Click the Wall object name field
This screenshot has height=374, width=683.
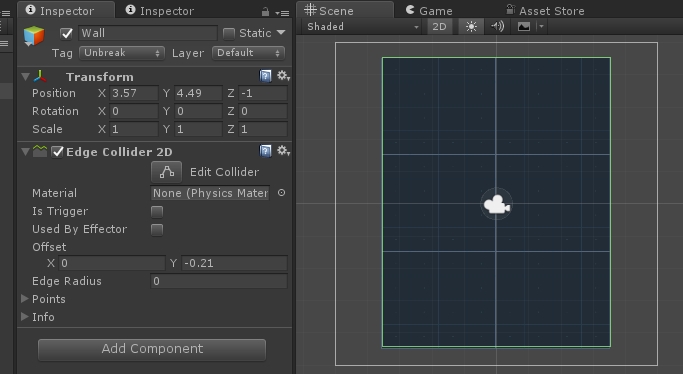coord(148,33)
